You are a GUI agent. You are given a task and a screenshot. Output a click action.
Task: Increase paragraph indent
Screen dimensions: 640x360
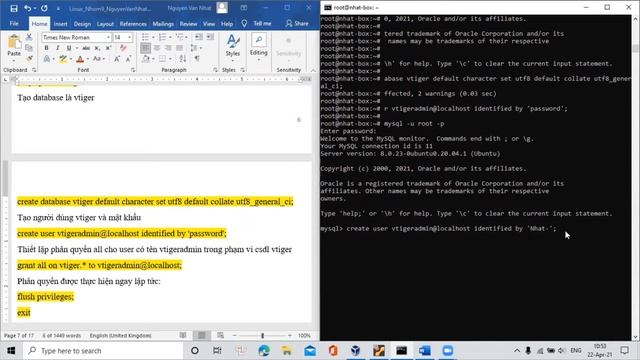coord(210,37)
